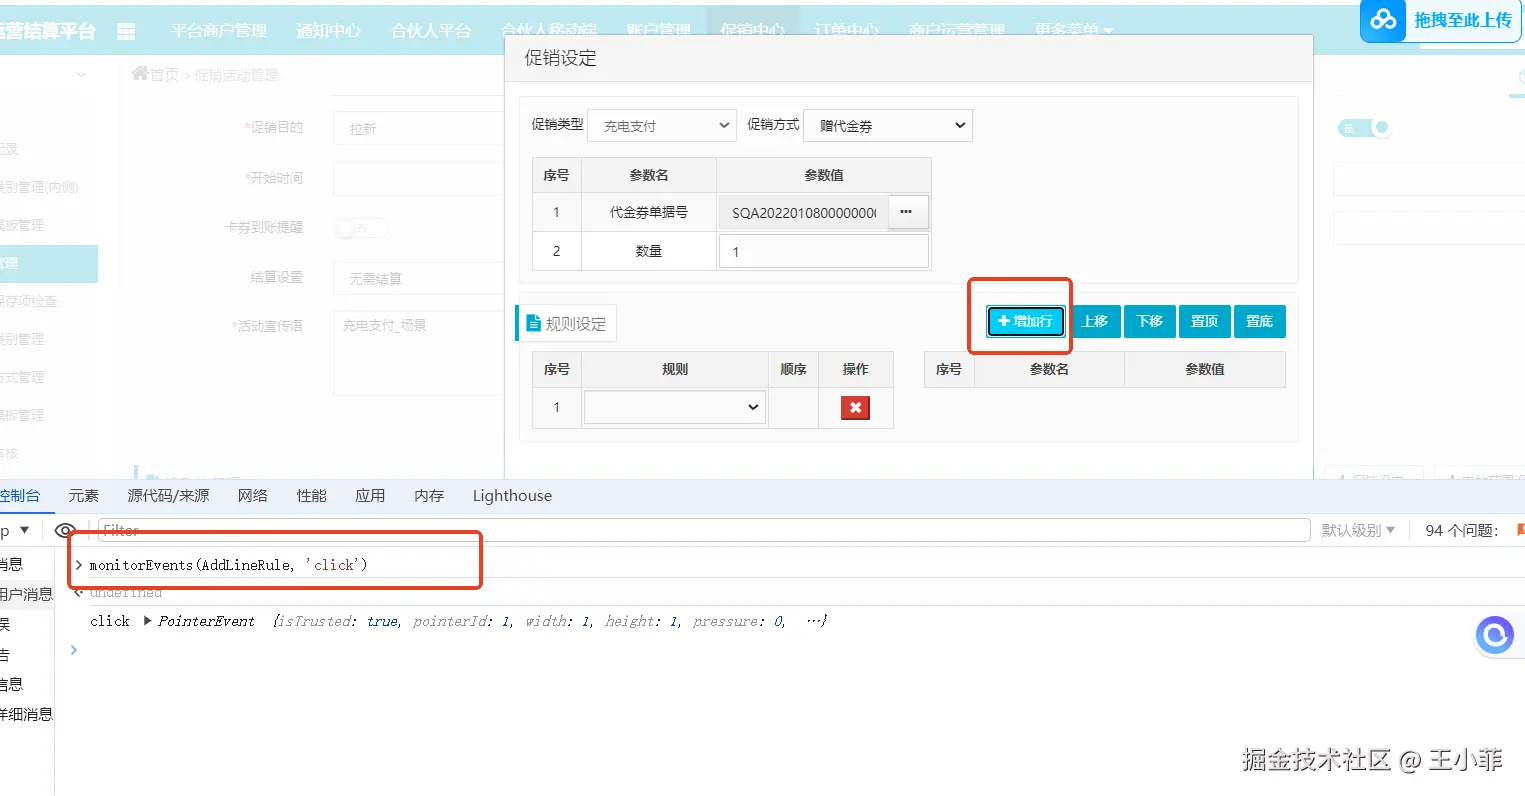Click the console Filter input field

click(x=700, y=530)
